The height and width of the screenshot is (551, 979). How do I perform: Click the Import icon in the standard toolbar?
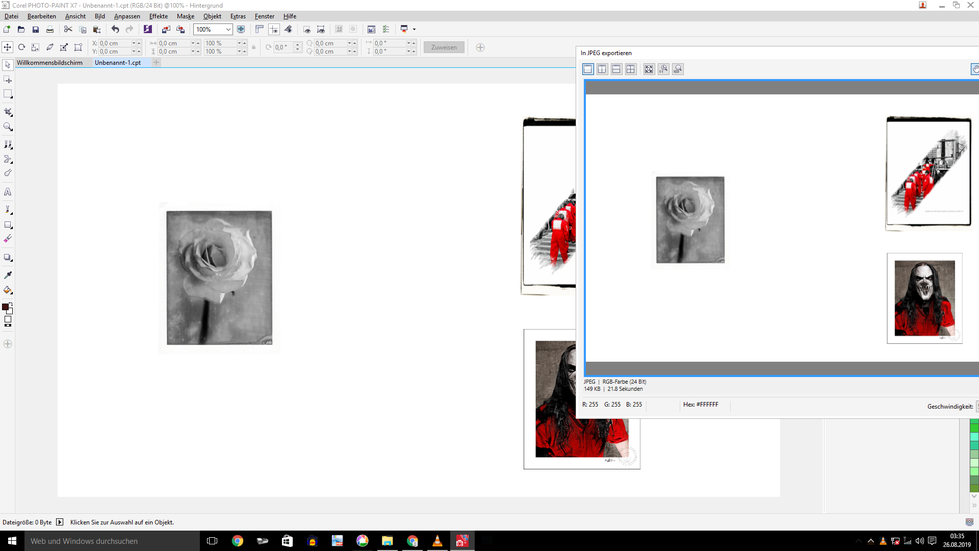coord(166,29)
